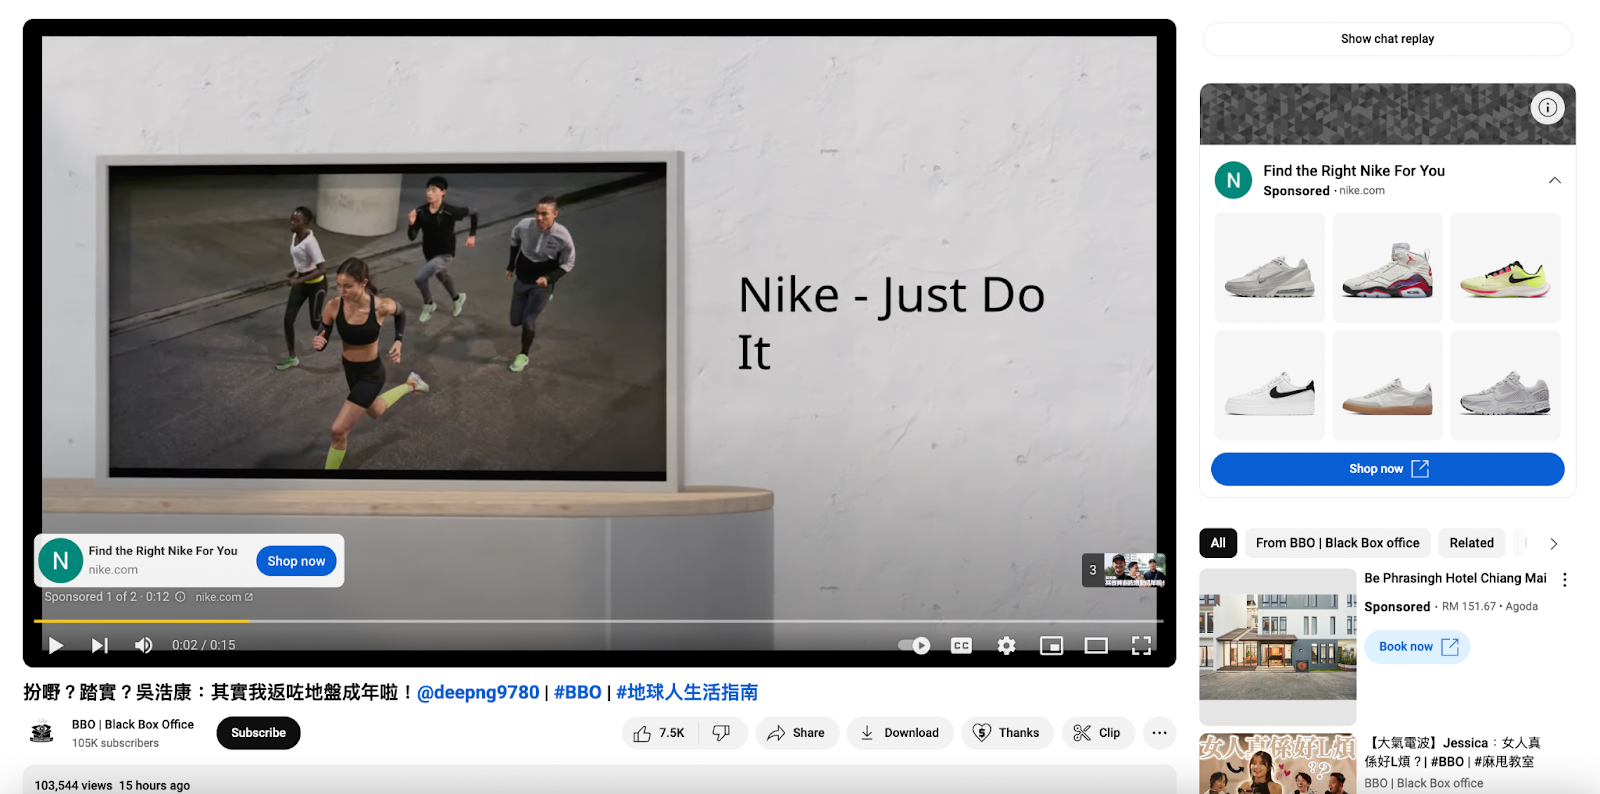Open video settings gear icon
The width and height of the screenshot is (1600, 794).
click(1007, 645)
